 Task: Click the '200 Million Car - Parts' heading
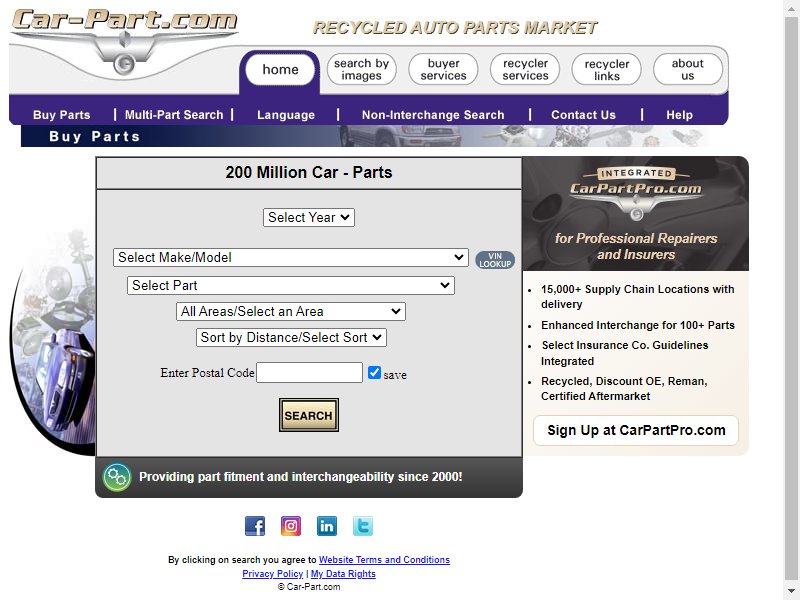pyautogui.click(x=309, y=172)
